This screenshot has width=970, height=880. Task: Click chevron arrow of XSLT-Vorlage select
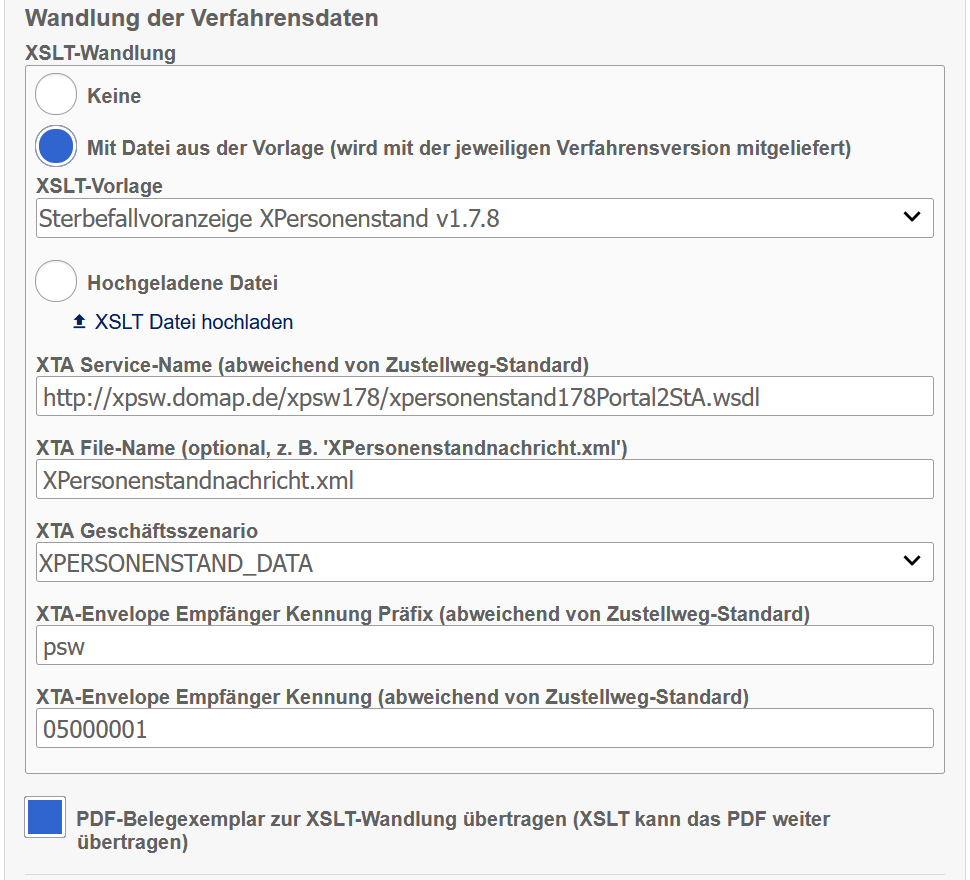click(x=911, y=217)
